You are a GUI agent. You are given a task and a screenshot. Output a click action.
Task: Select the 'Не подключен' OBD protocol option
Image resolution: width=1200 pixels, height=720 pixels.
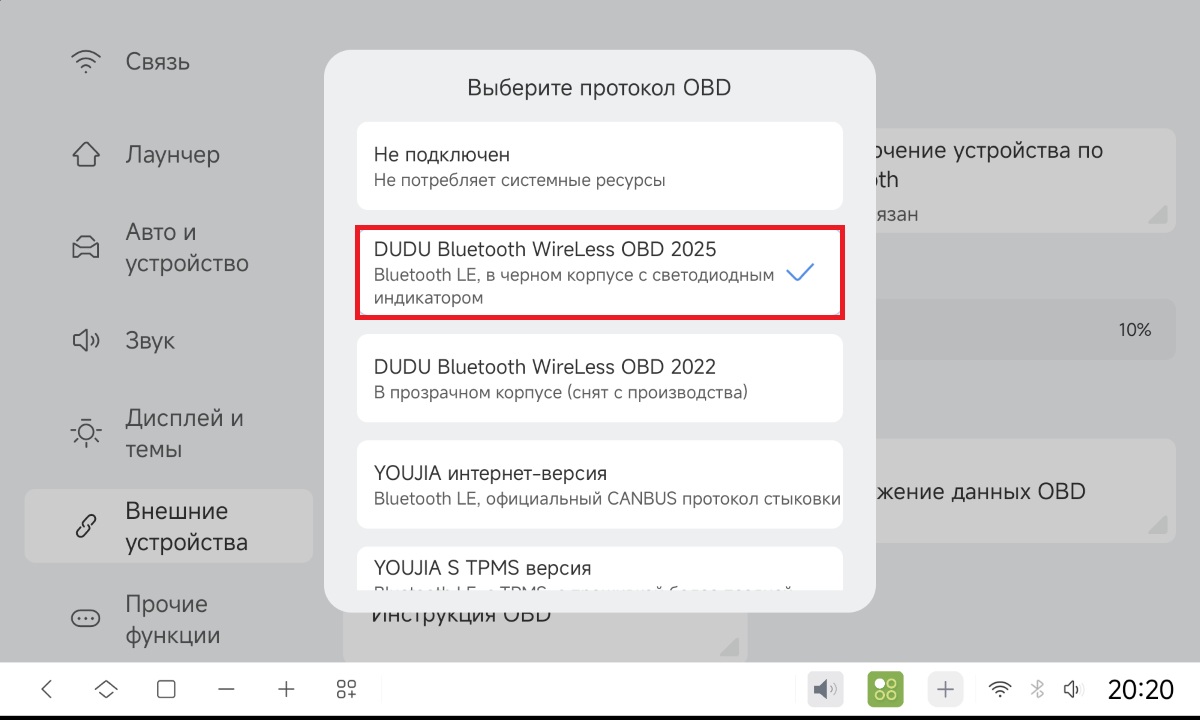pyautogui.click(x=599, y=167)
